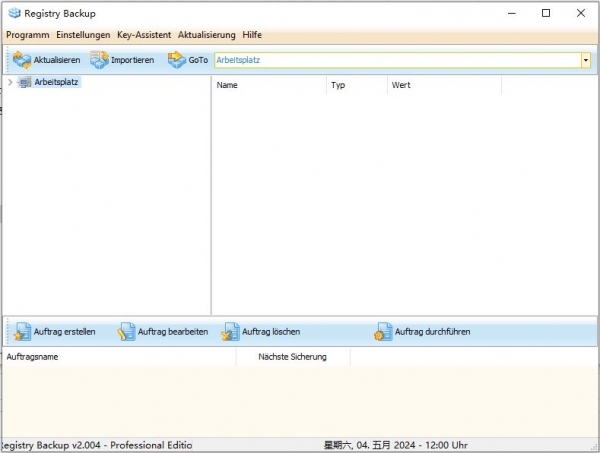The height and width of the screenshot is (453, 600).
Task: Click the Nächste Sicherung column header
Action: coord(291,357)
